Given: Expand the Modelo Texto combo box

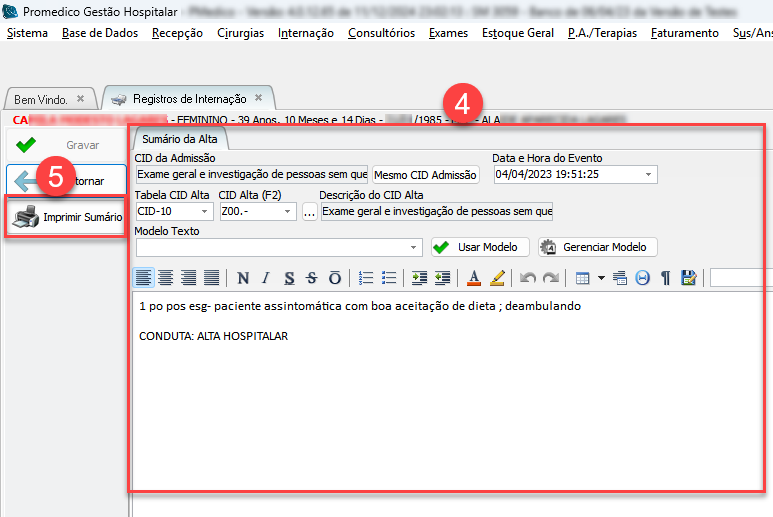Looking at the screenshot, I should (416, 247).
